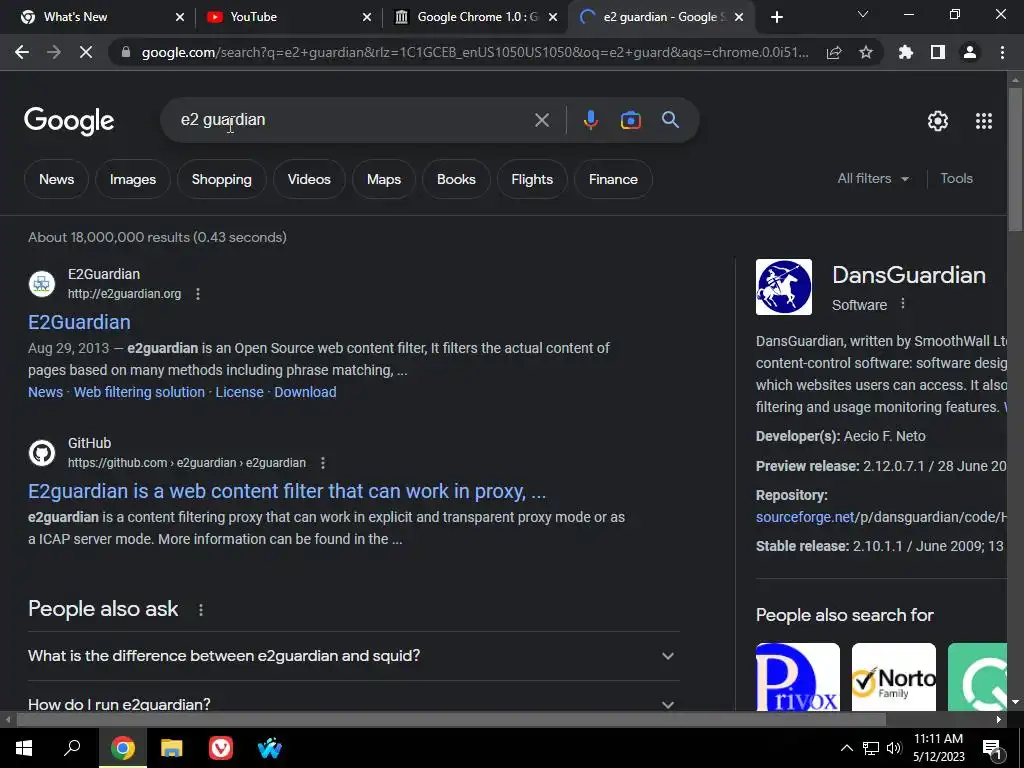
Task: Open Google quick settings gear
Action: click(938, 121)
